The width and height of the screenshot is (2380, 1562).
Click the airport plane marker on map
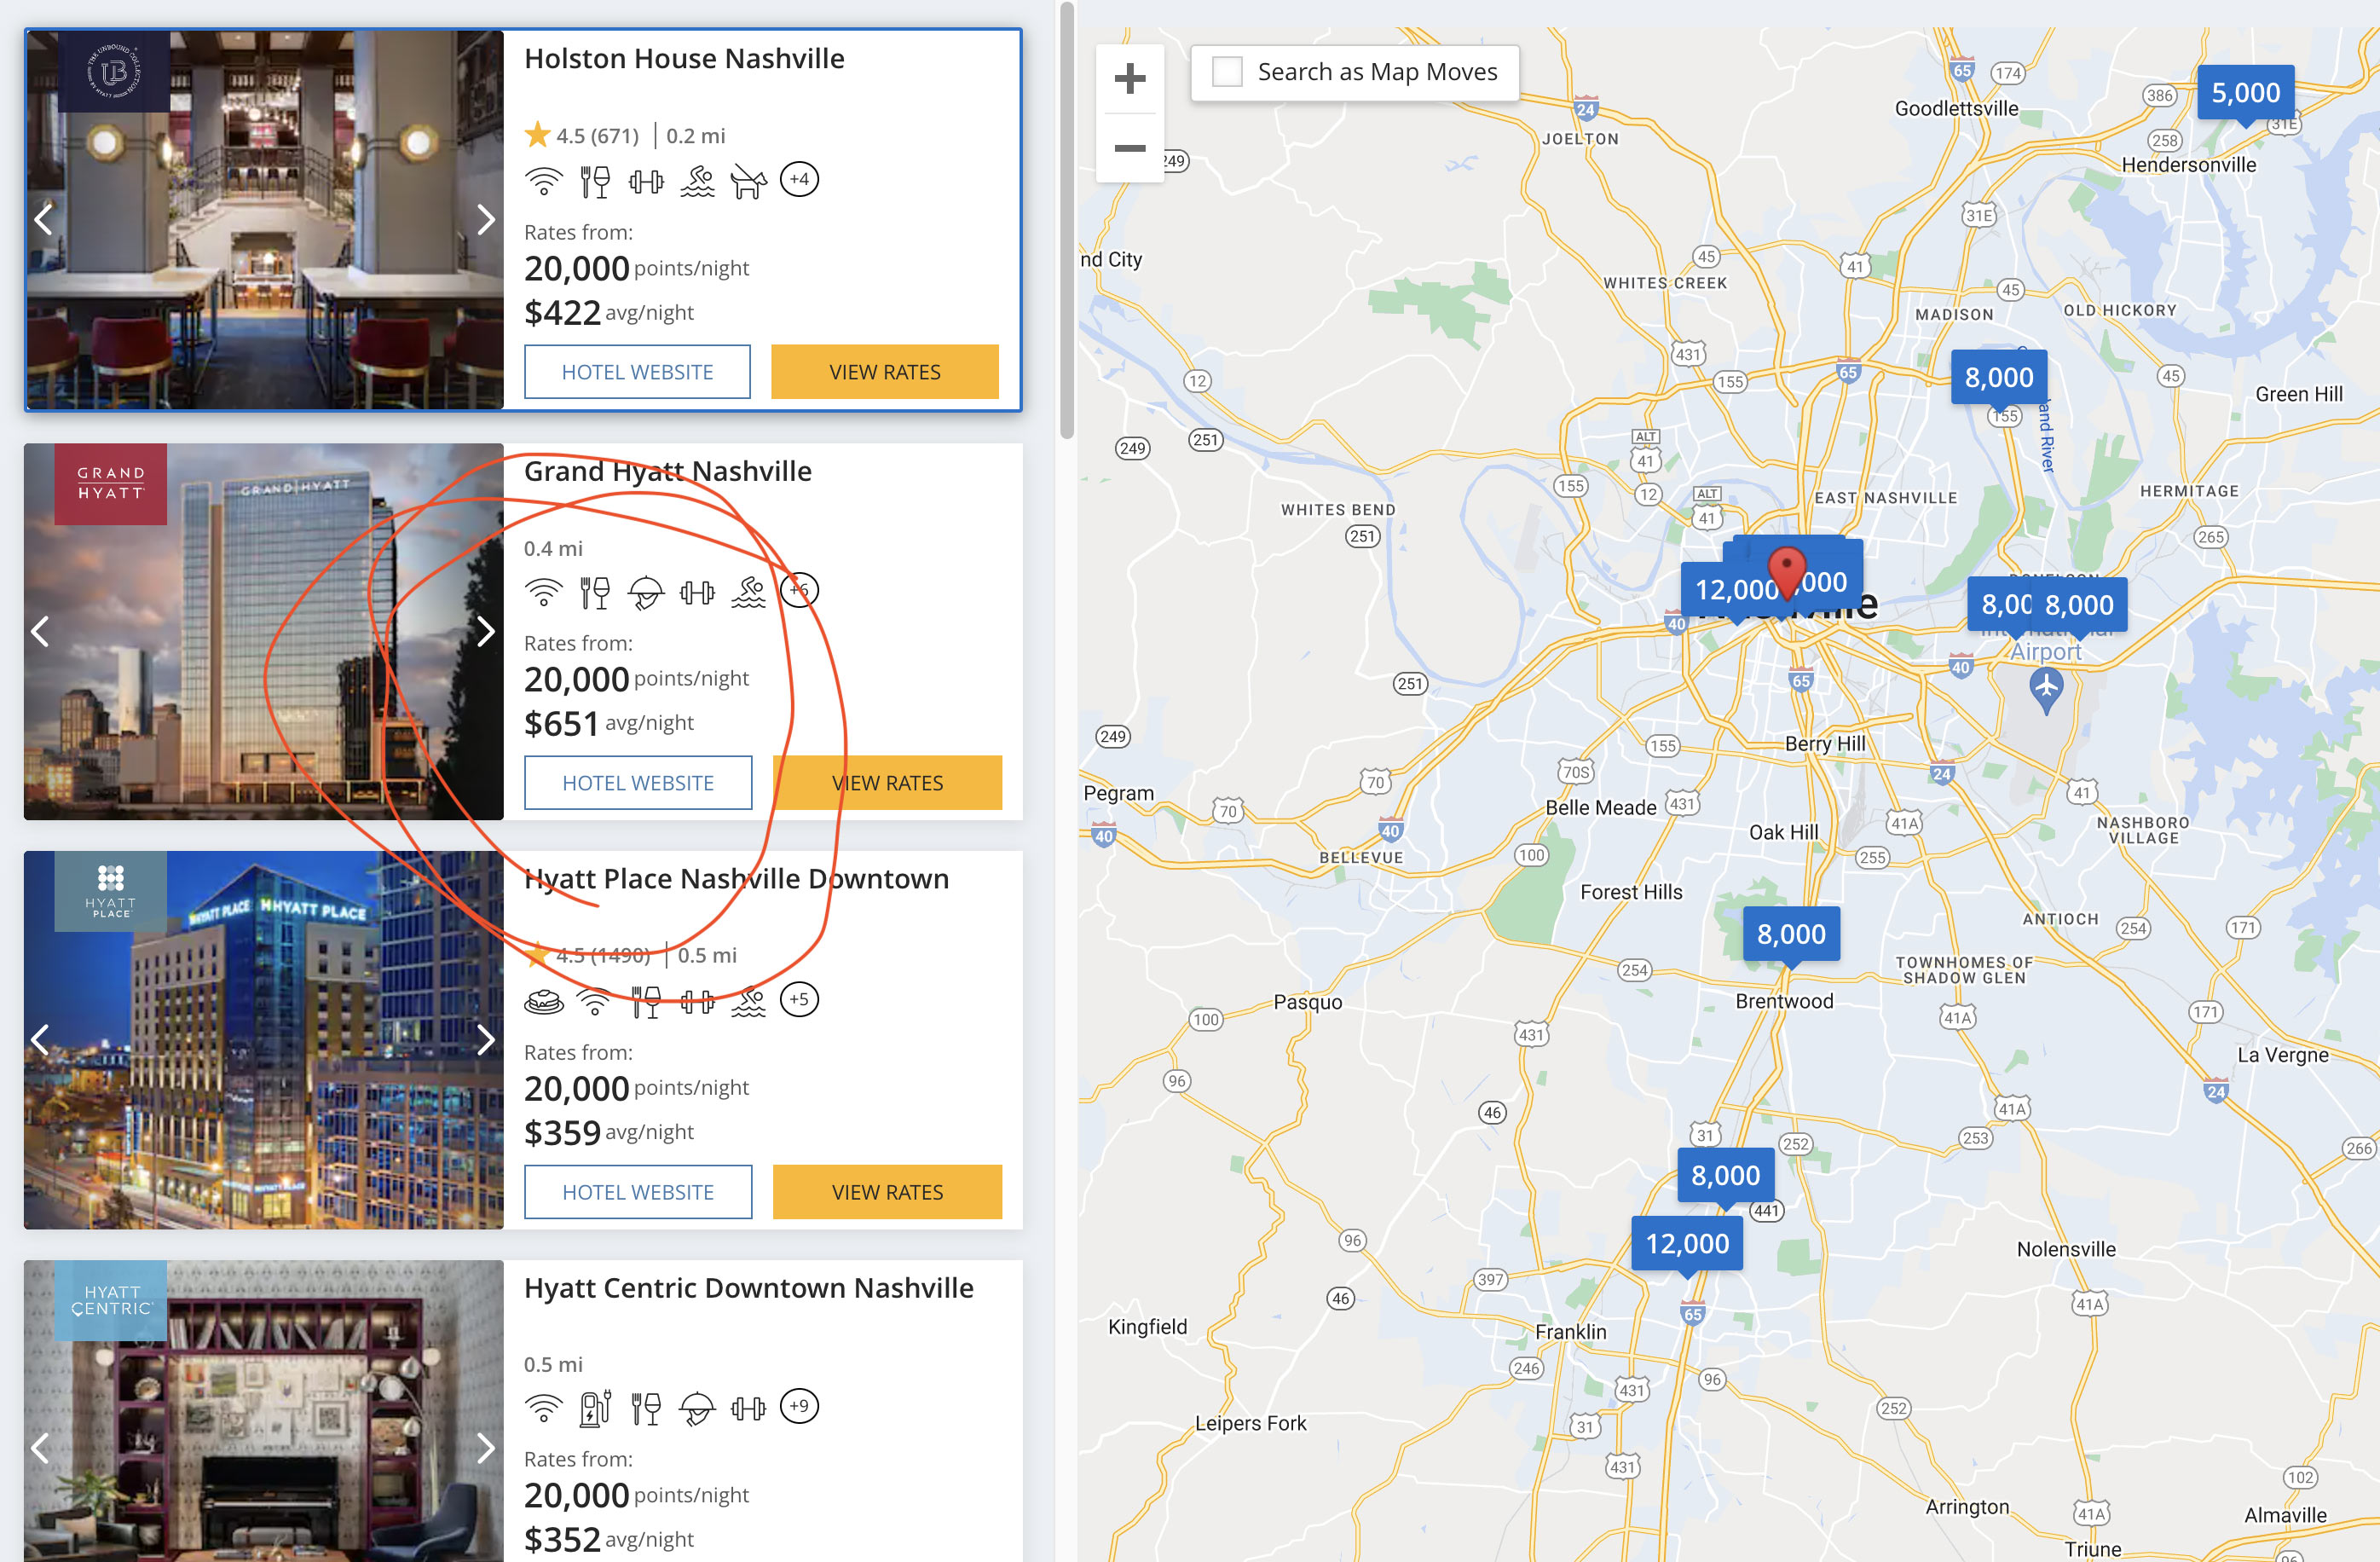click(x=2046, y=689)
